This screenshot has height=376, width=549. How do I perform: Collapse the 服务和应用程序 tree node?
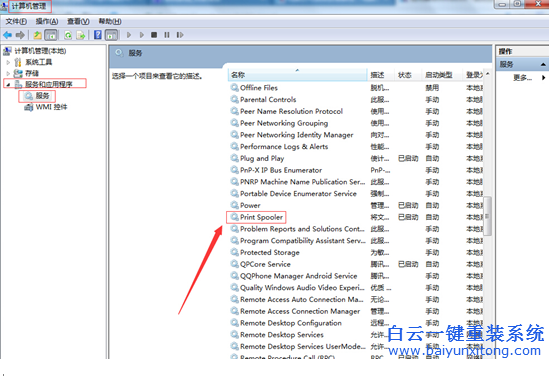[8, 84]
